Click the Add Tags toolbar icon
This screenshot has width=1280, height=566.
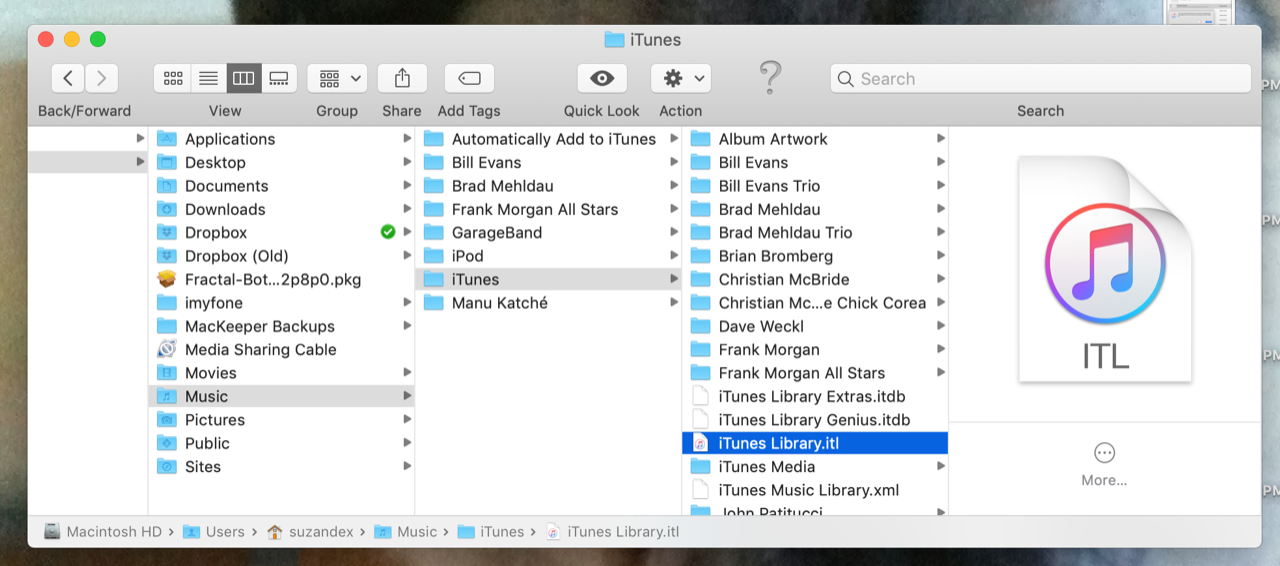click(x=469, y=78)
